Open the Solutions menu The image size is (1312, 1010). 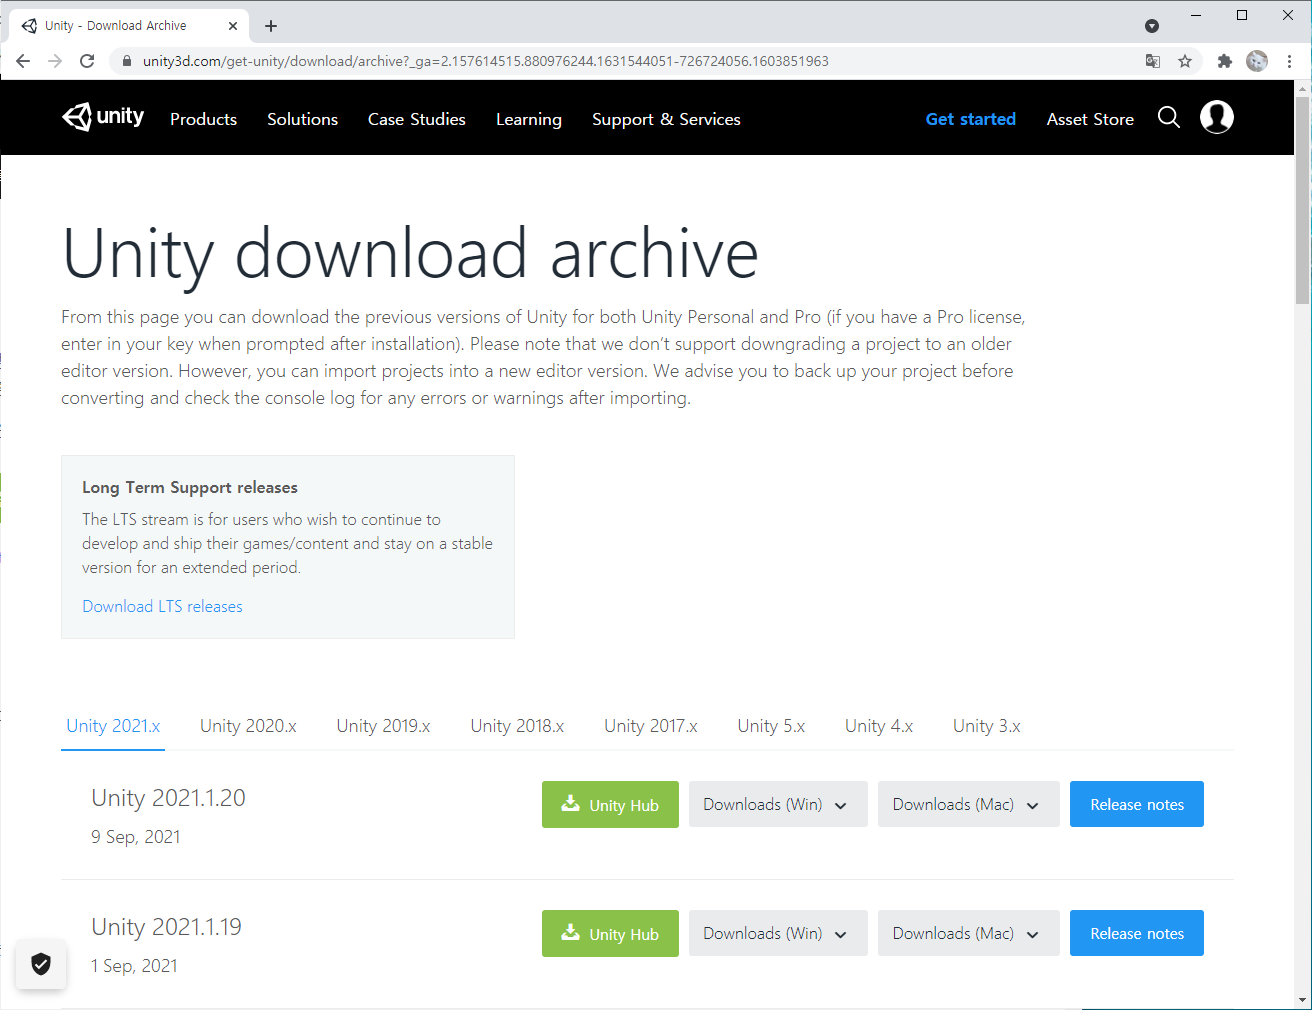click(x=302, y=119)
